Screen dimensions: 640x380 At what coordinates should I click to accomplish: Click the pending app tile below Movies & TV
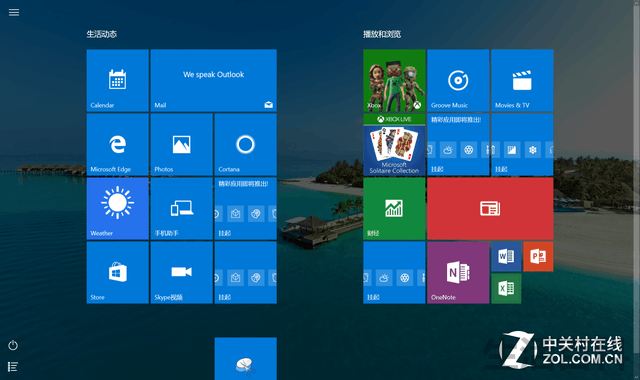point(522,144)
